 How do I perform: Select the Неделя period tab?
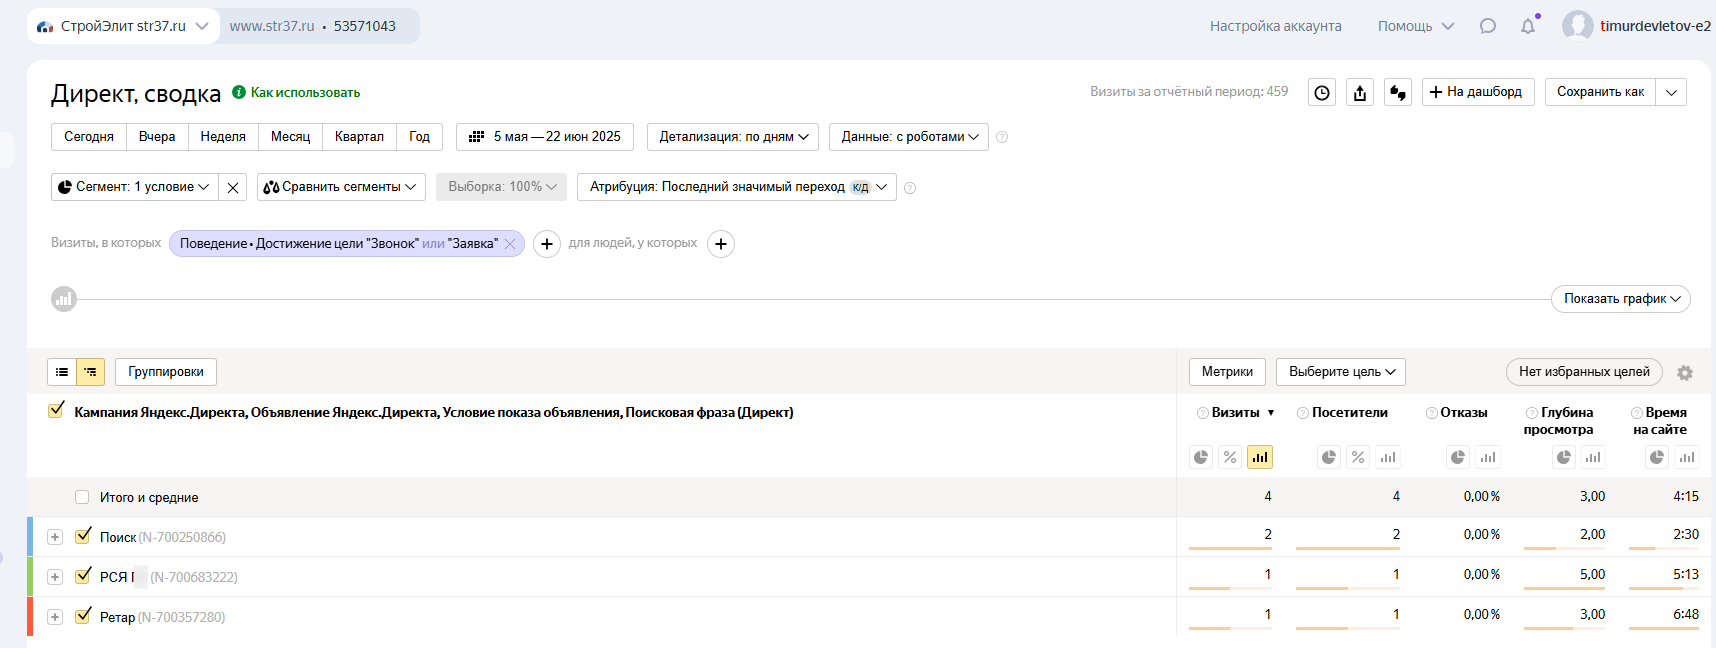pyautogui.click(x=223, y=137)
